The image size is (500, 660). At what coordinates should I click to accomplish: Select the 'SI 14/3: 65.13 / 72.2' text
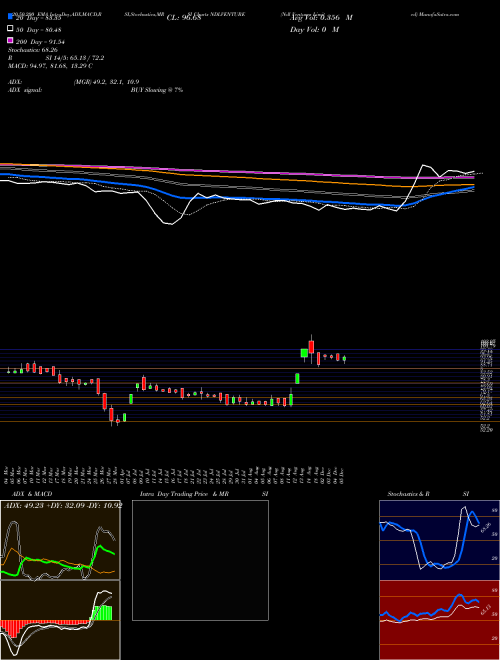75,58
